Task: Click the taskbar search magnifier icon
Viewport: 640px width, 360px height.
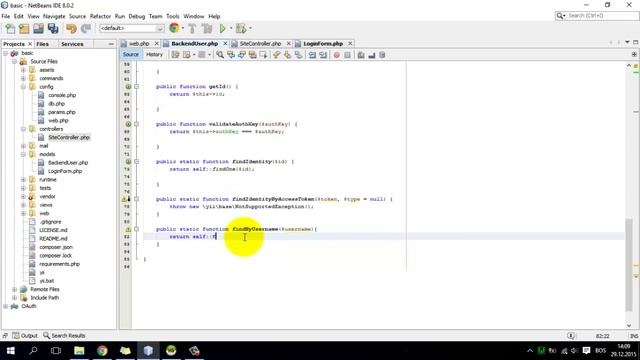Action: click(x=33, y=351)
